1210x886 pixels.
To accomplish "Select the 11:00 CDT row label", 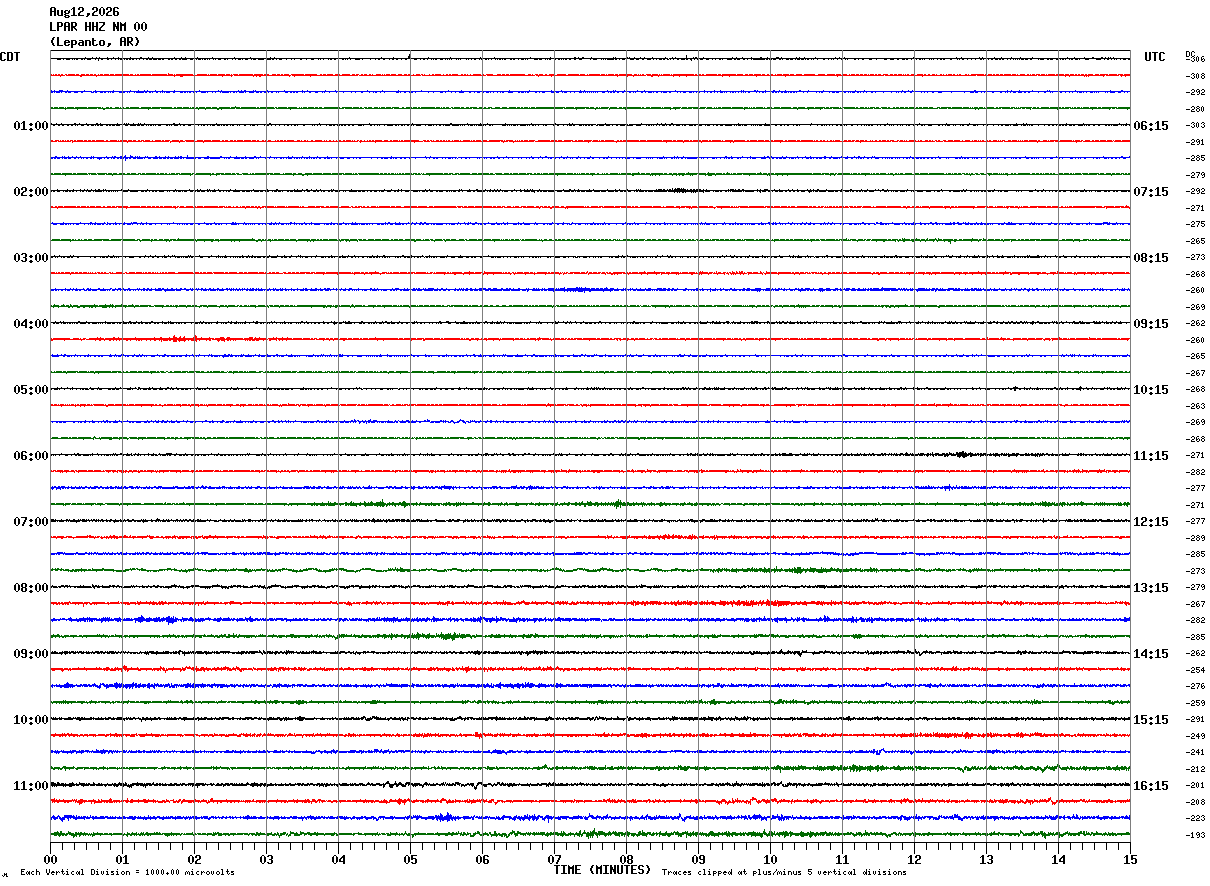I will click(31, 786).
